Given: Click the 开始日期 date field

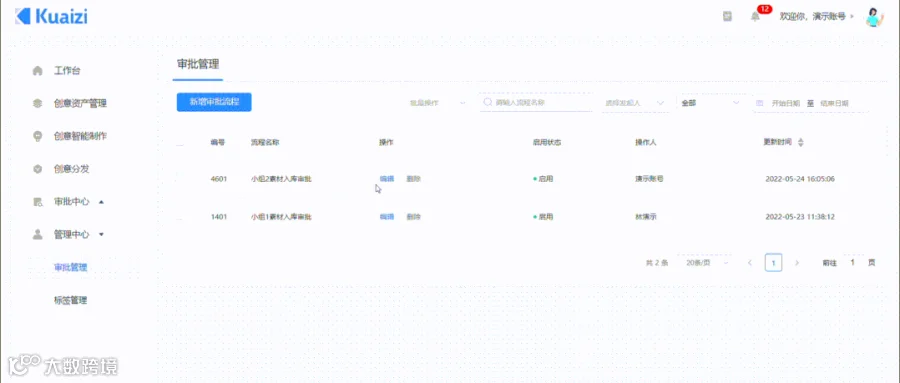Looking at the screenshot, I should (x=785, y=103).
